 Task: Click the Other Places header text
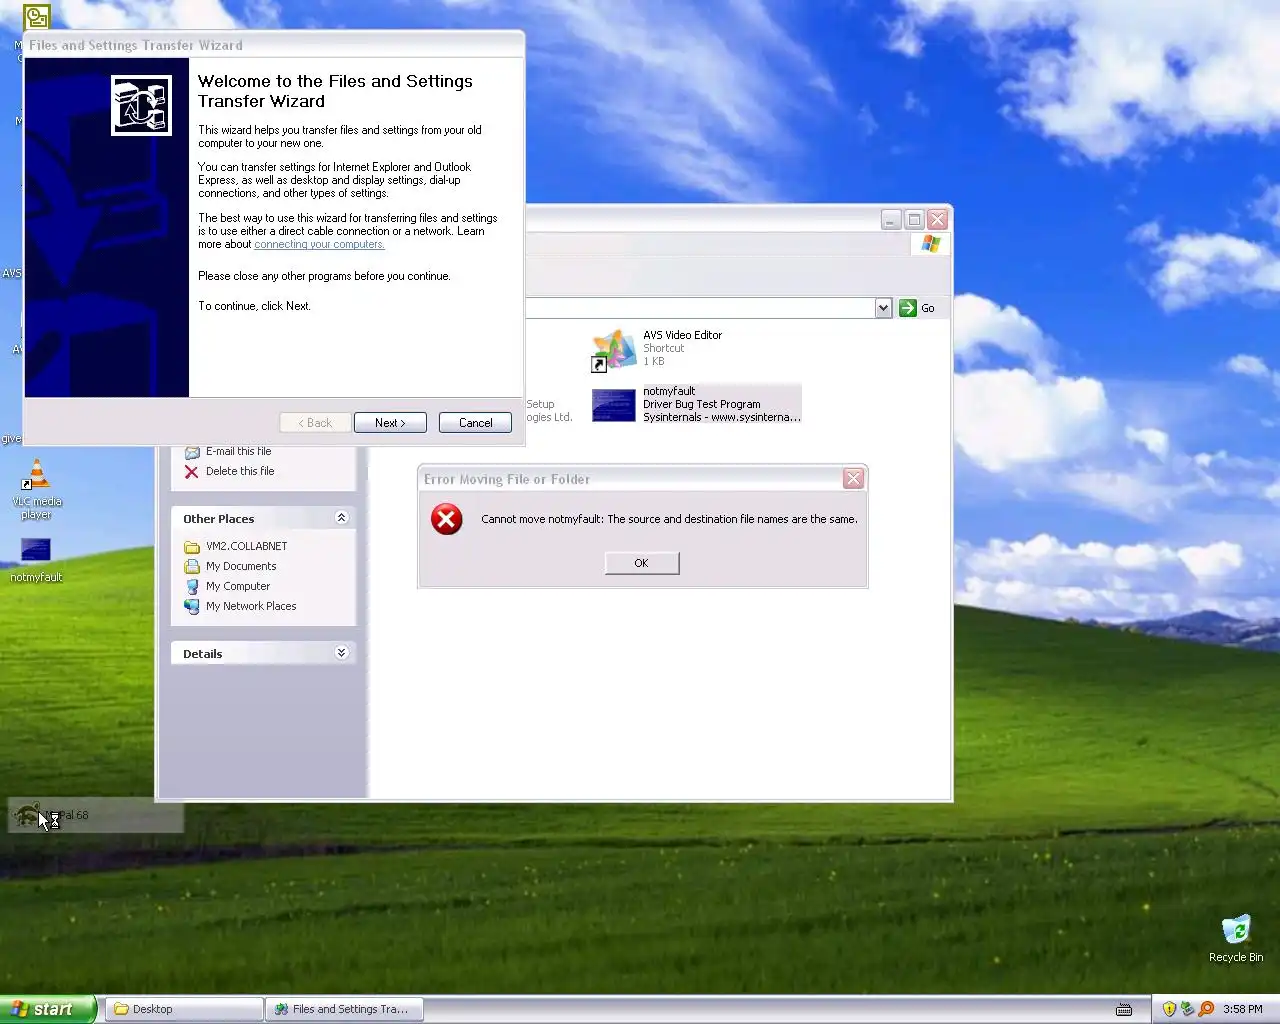point(219,519)
